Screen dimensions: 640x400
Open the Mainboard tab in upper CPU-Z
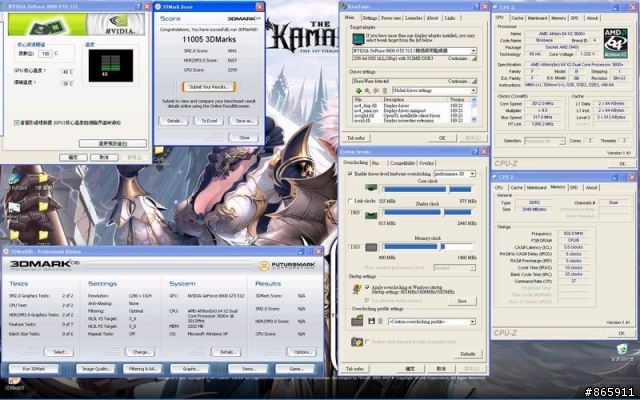pyautogui.click(x=537, y=18)
